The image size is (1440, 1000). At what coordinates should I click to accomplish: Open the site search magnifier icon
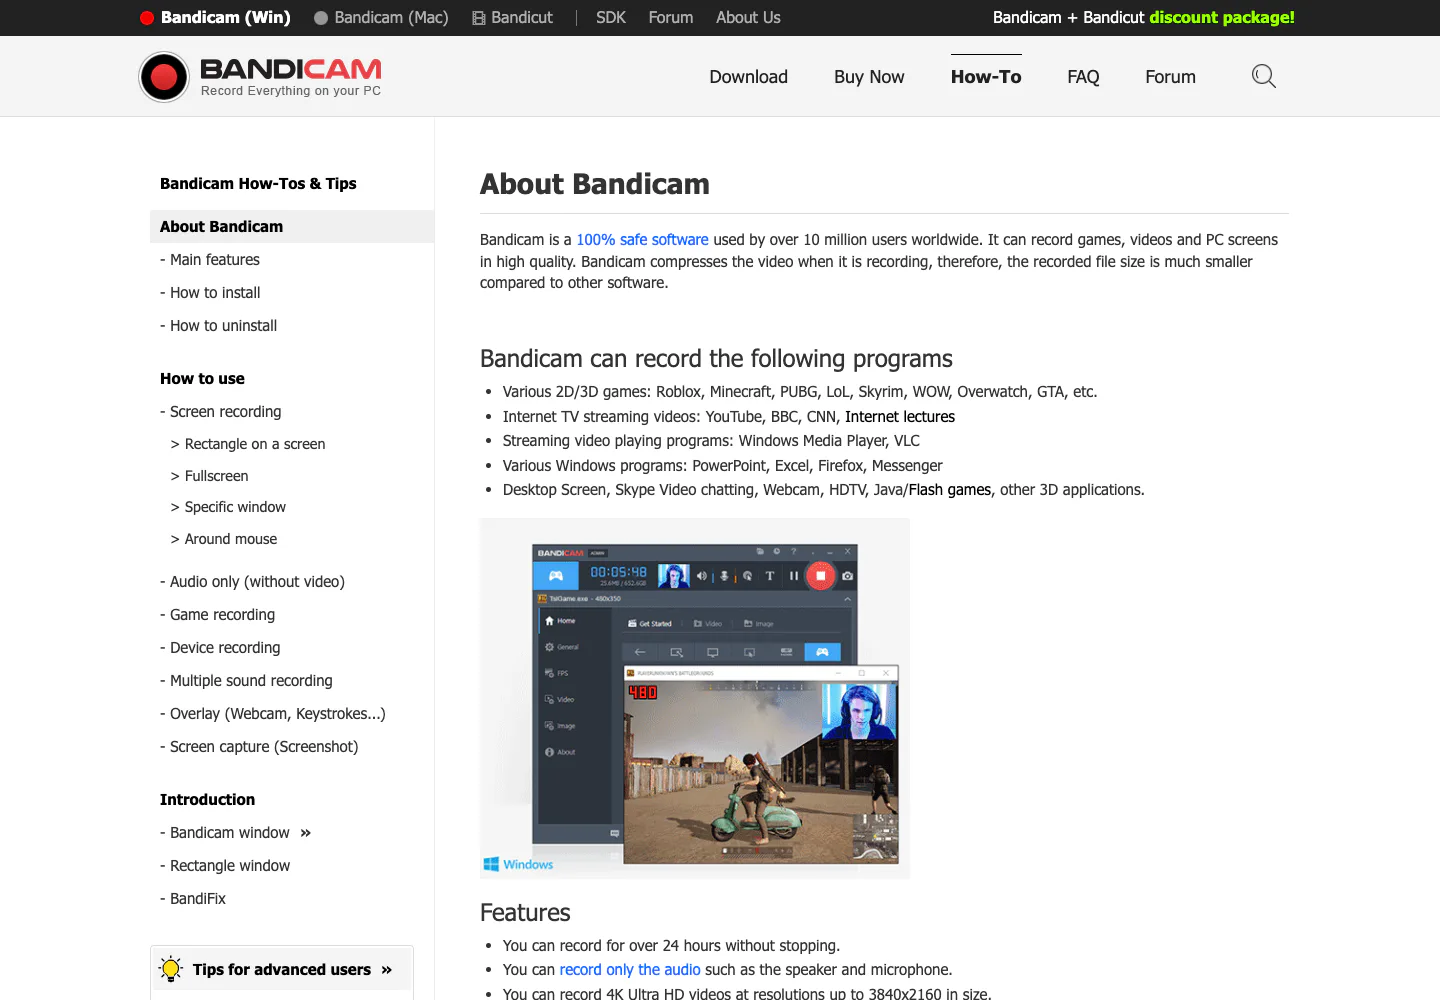click(1264, 76)
